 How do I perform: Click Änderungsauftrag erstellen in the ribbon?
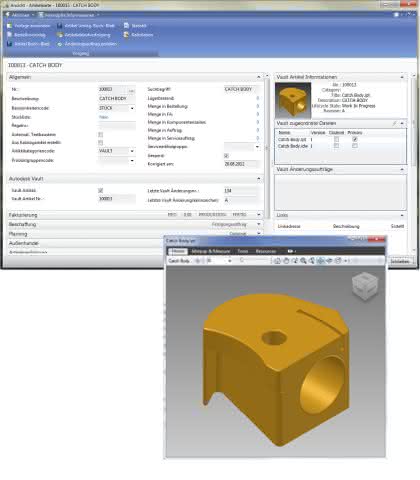pyautogui.click(x=87, y=44)
